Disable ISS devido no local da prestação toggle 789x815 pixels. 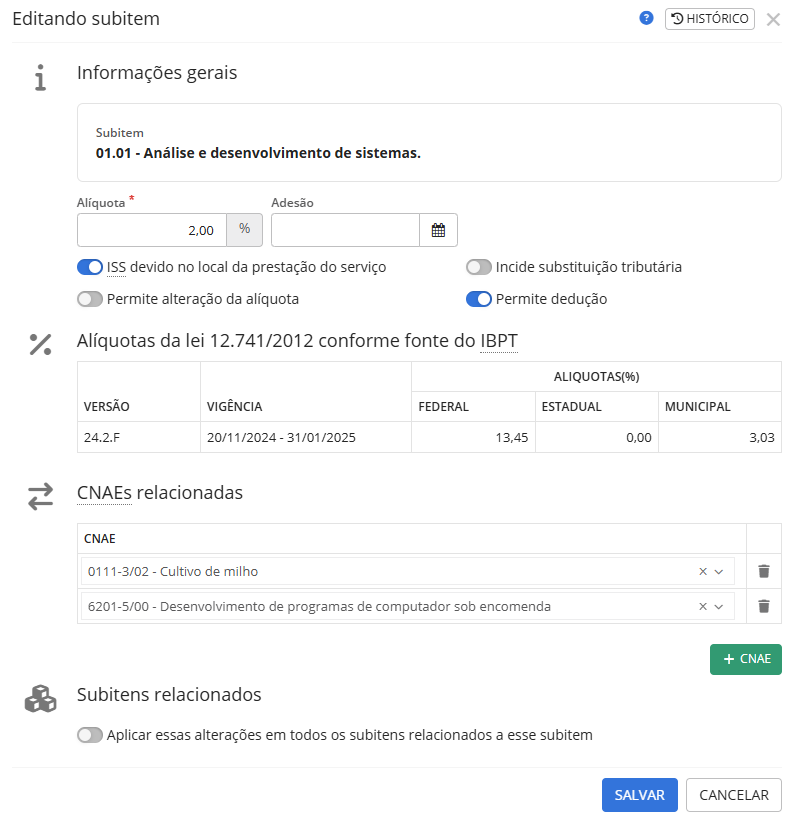point(90,267)
